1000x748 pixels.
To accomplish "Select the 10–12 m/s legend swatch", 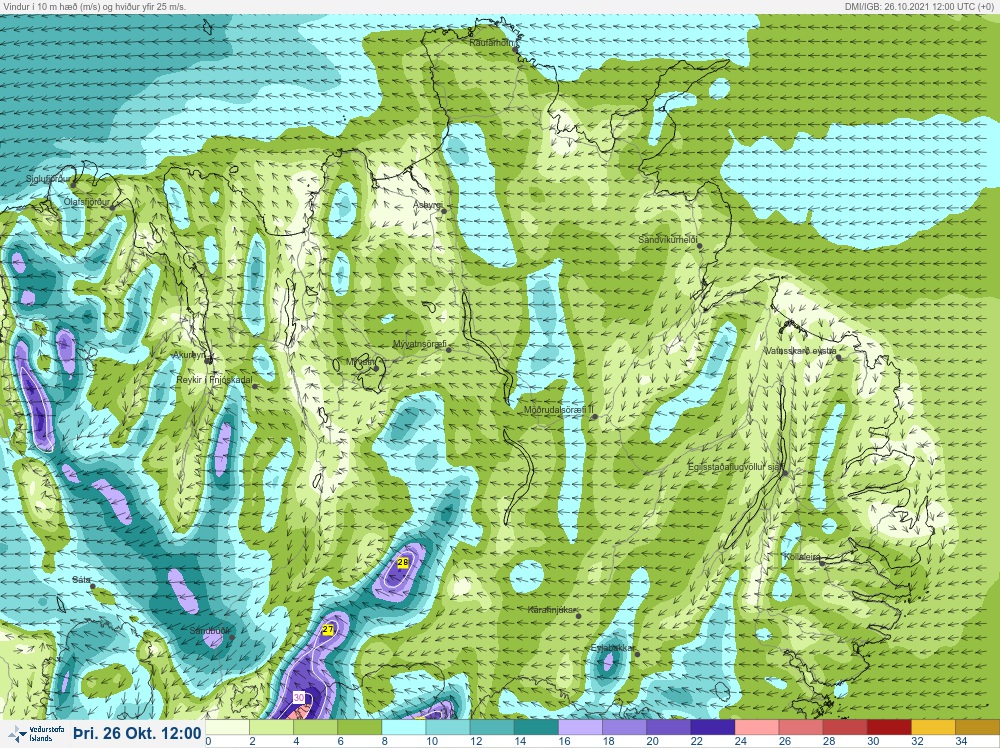I will 448,728.
